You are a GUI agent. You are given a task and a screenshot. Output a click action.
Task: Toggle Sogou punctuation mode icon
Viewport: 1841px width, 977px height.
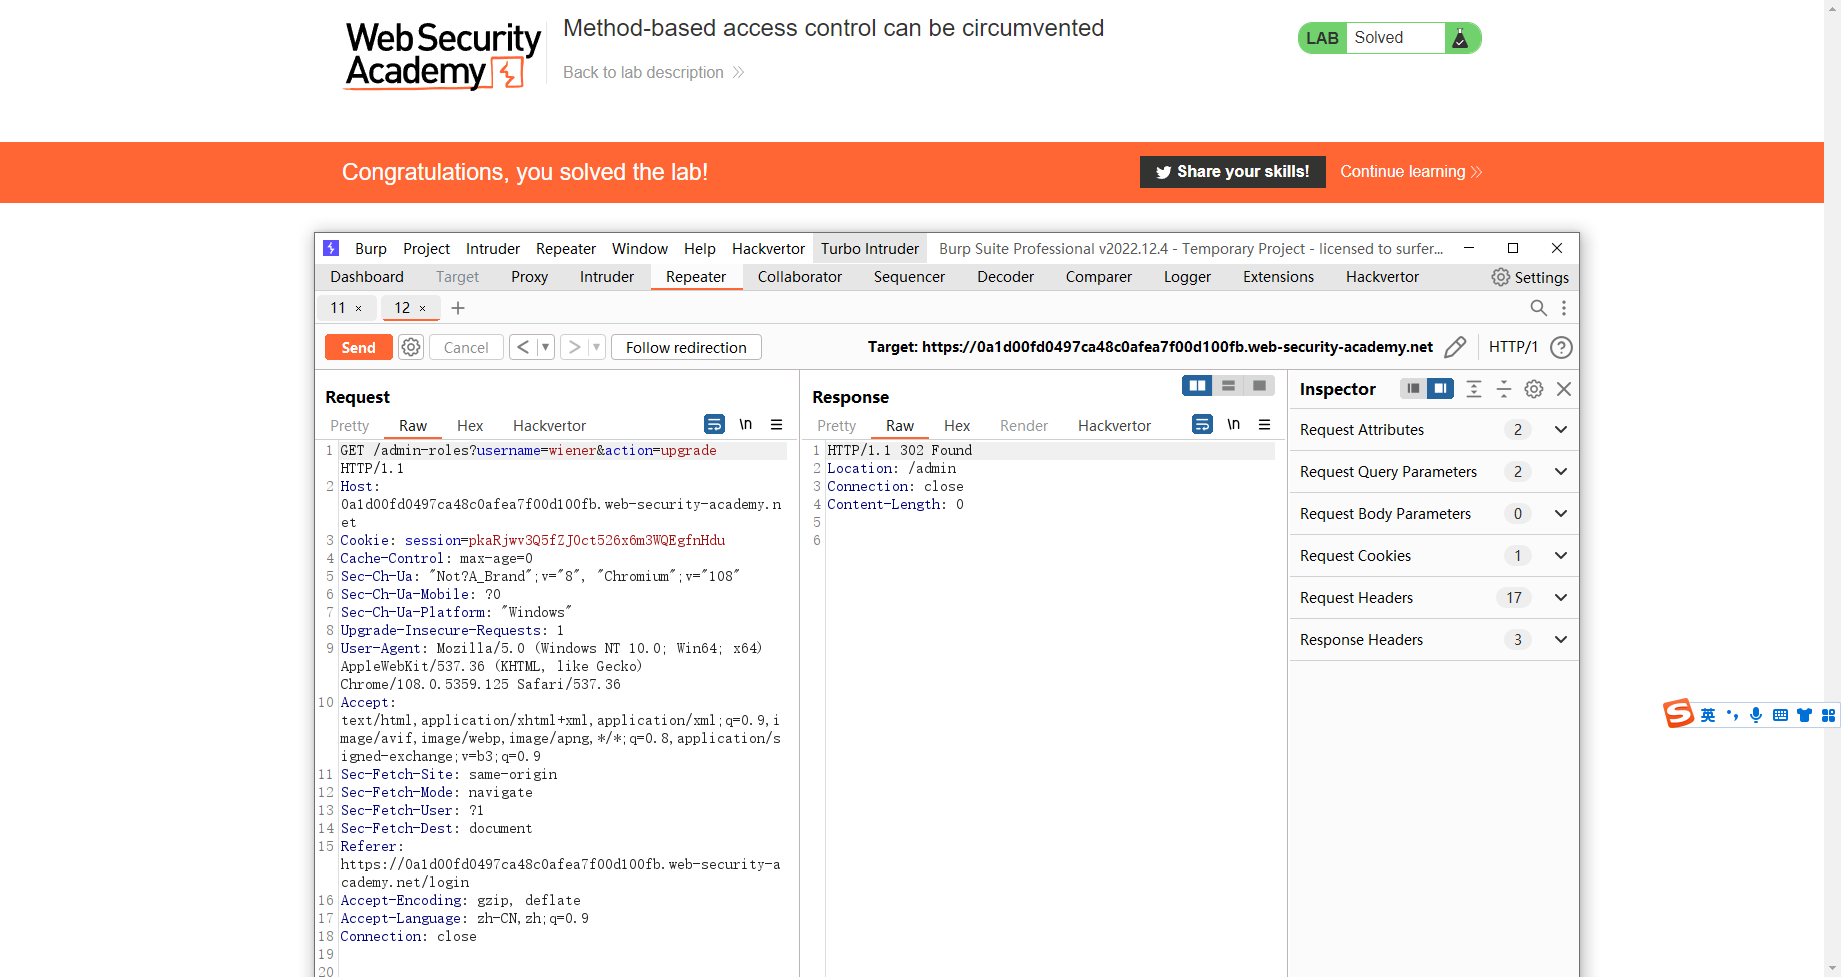(1732, 715)
